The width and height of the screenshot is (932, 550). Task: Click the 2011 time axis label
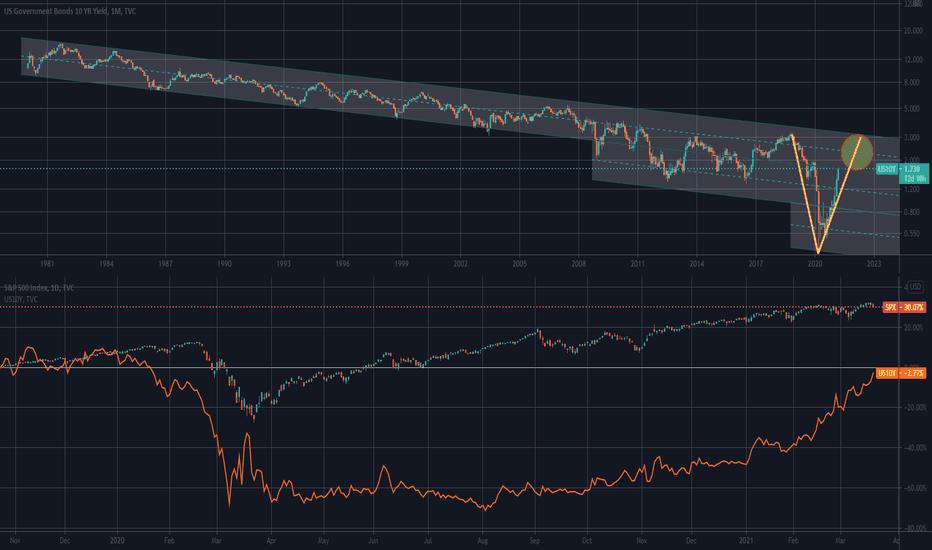637,263
